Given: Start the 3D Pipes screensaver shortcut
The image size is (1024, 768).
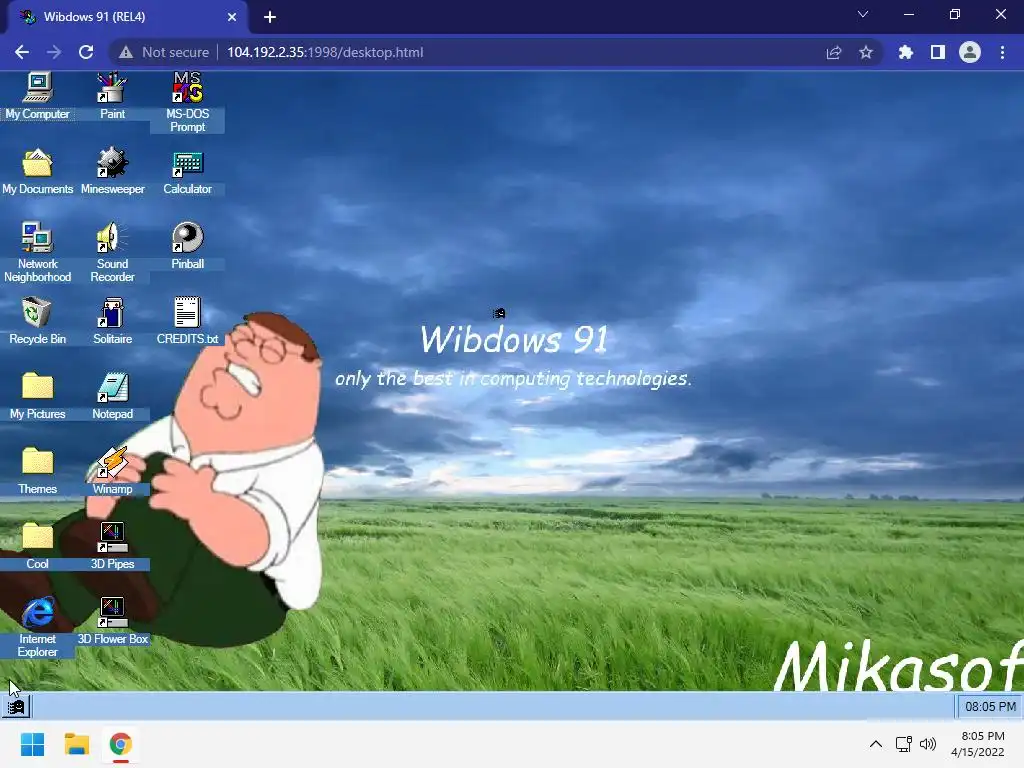Looking at the screenshot, I should (x=112, y=546).
